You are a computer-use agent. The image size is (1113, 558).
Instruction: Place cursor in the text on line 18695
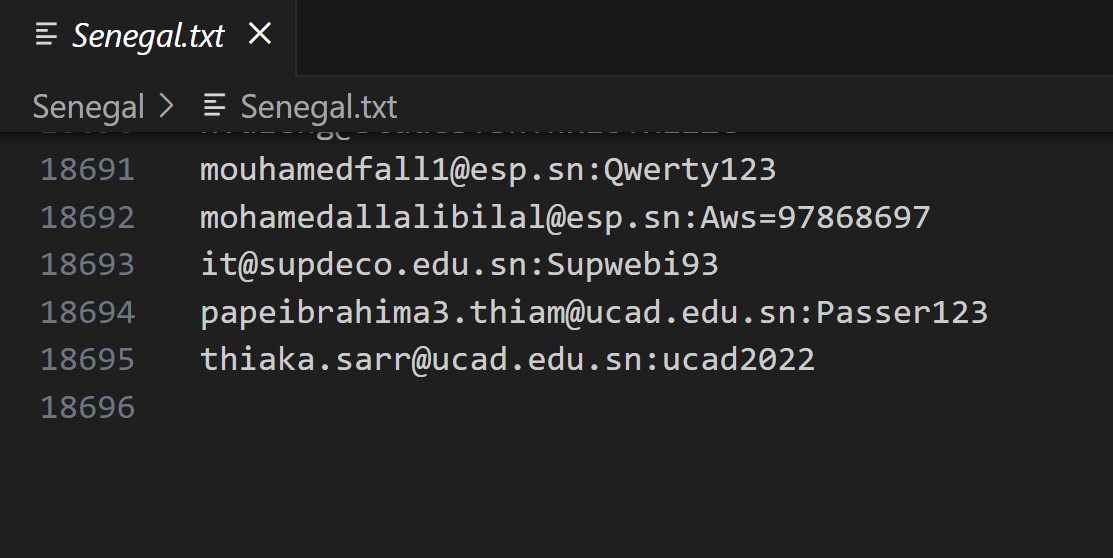507,359
